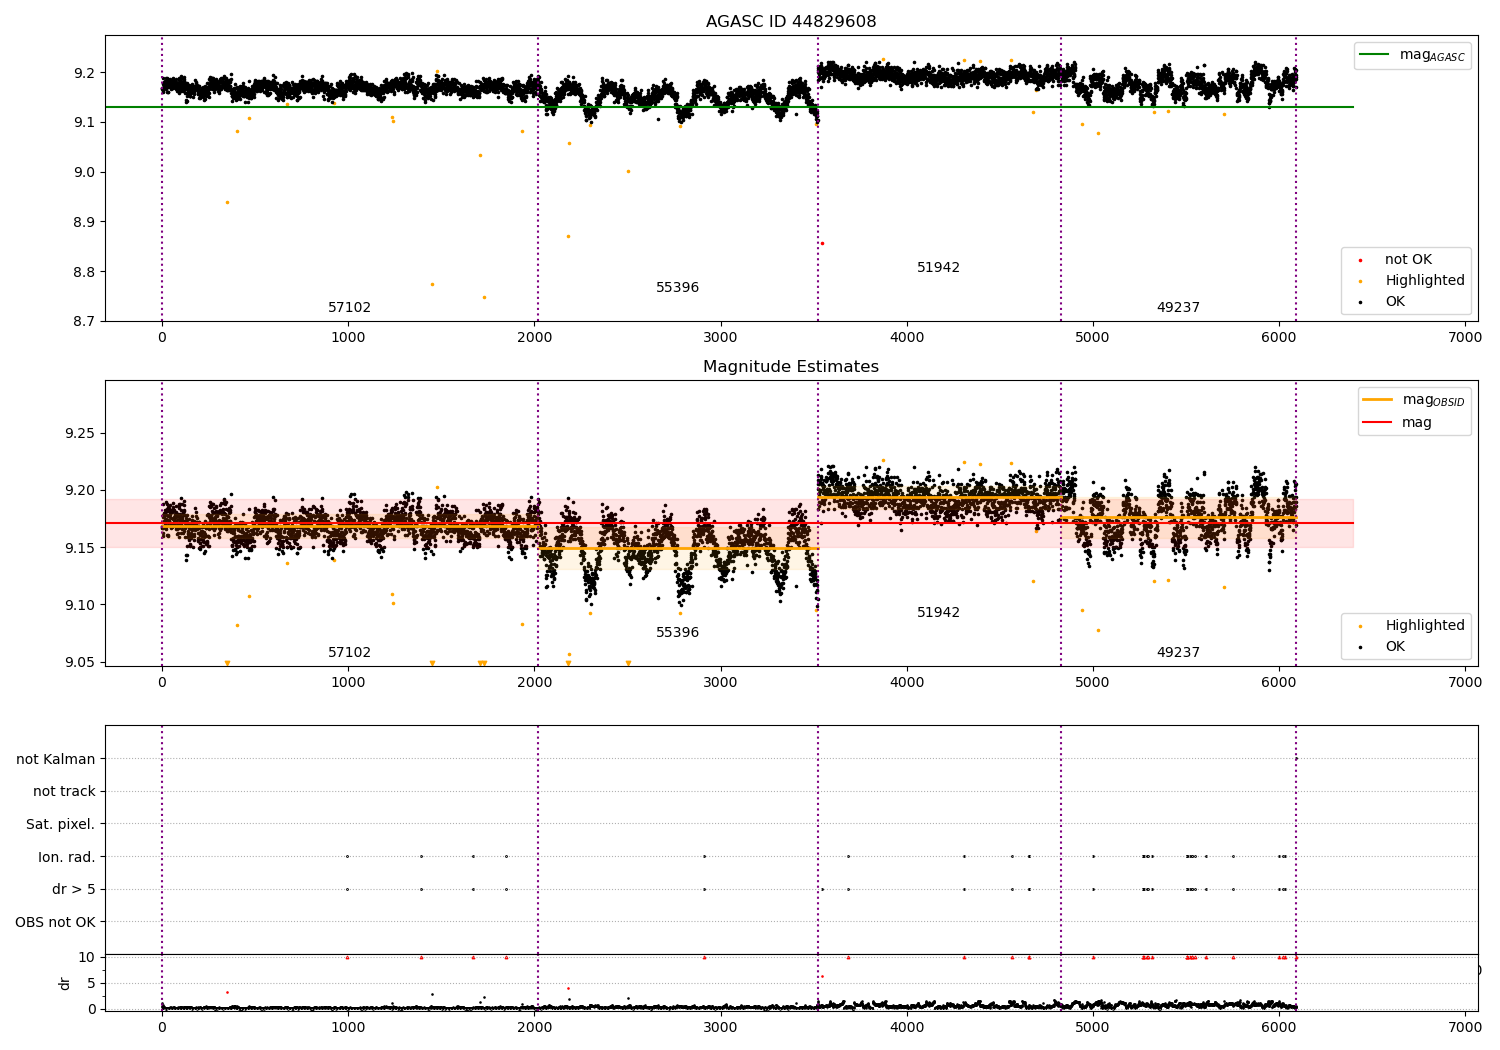Select 'OK' entry in the top plot legend
Screen dimensions: 1500x1050
point(1394,302)
